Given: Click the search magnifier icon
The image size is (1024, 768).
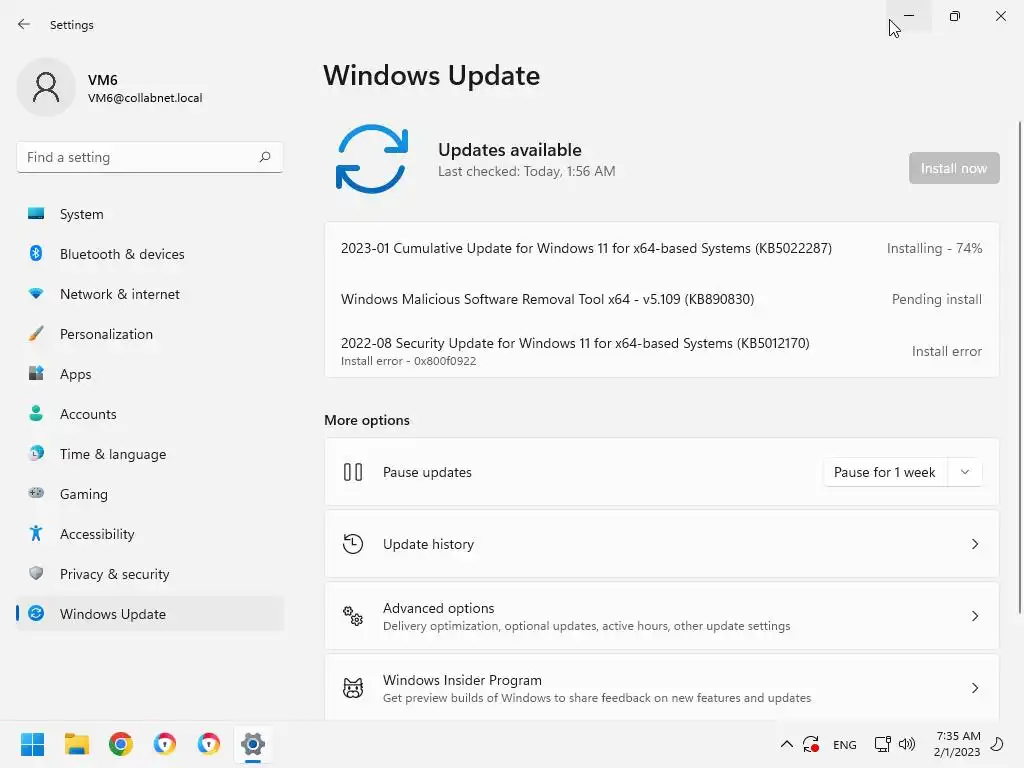Looking at the screenshot, I should (264, 157).
